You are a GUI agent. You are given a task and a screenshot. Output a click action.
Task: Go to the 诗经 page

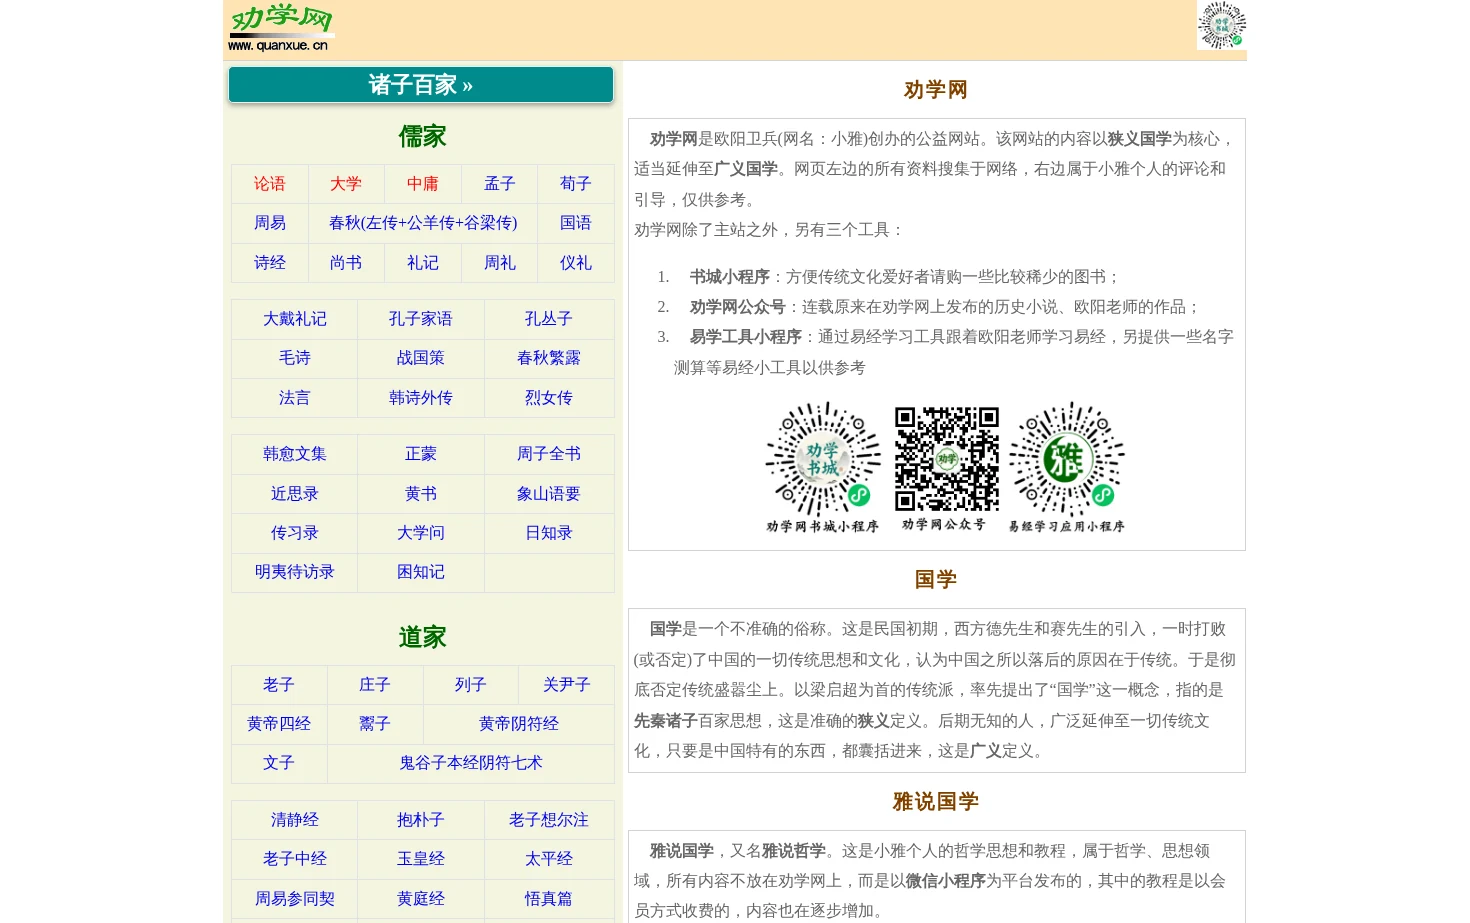pyautogui.click(x=270, y=263)
